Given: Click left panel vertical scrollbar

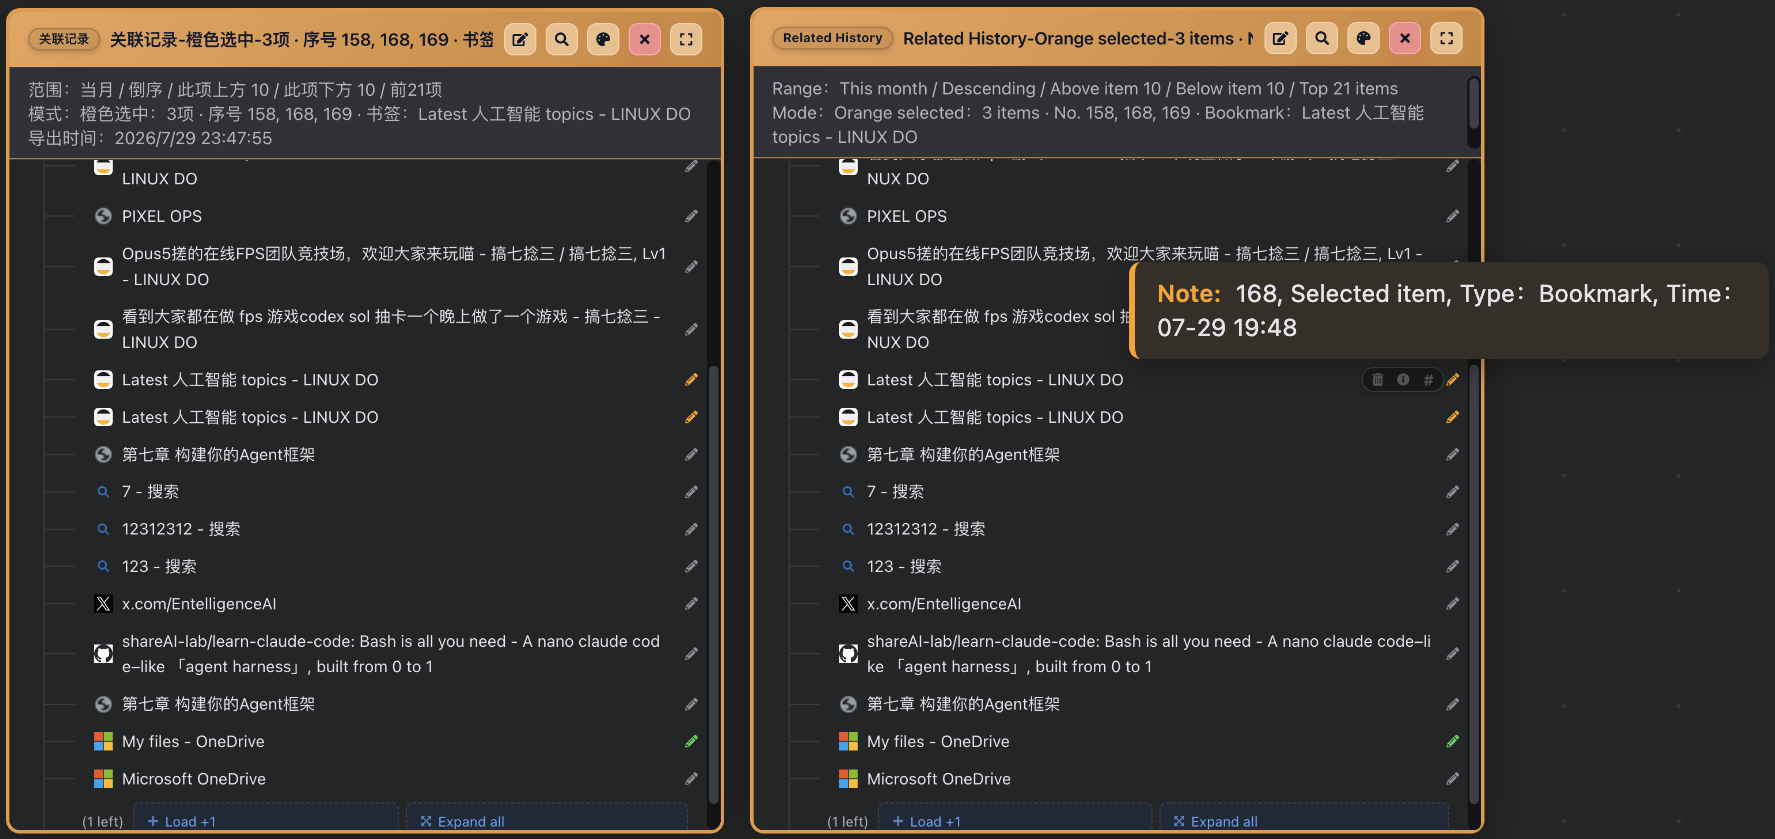Looking at the screenshot, I should pyautogui.click(x=714, y=584).
